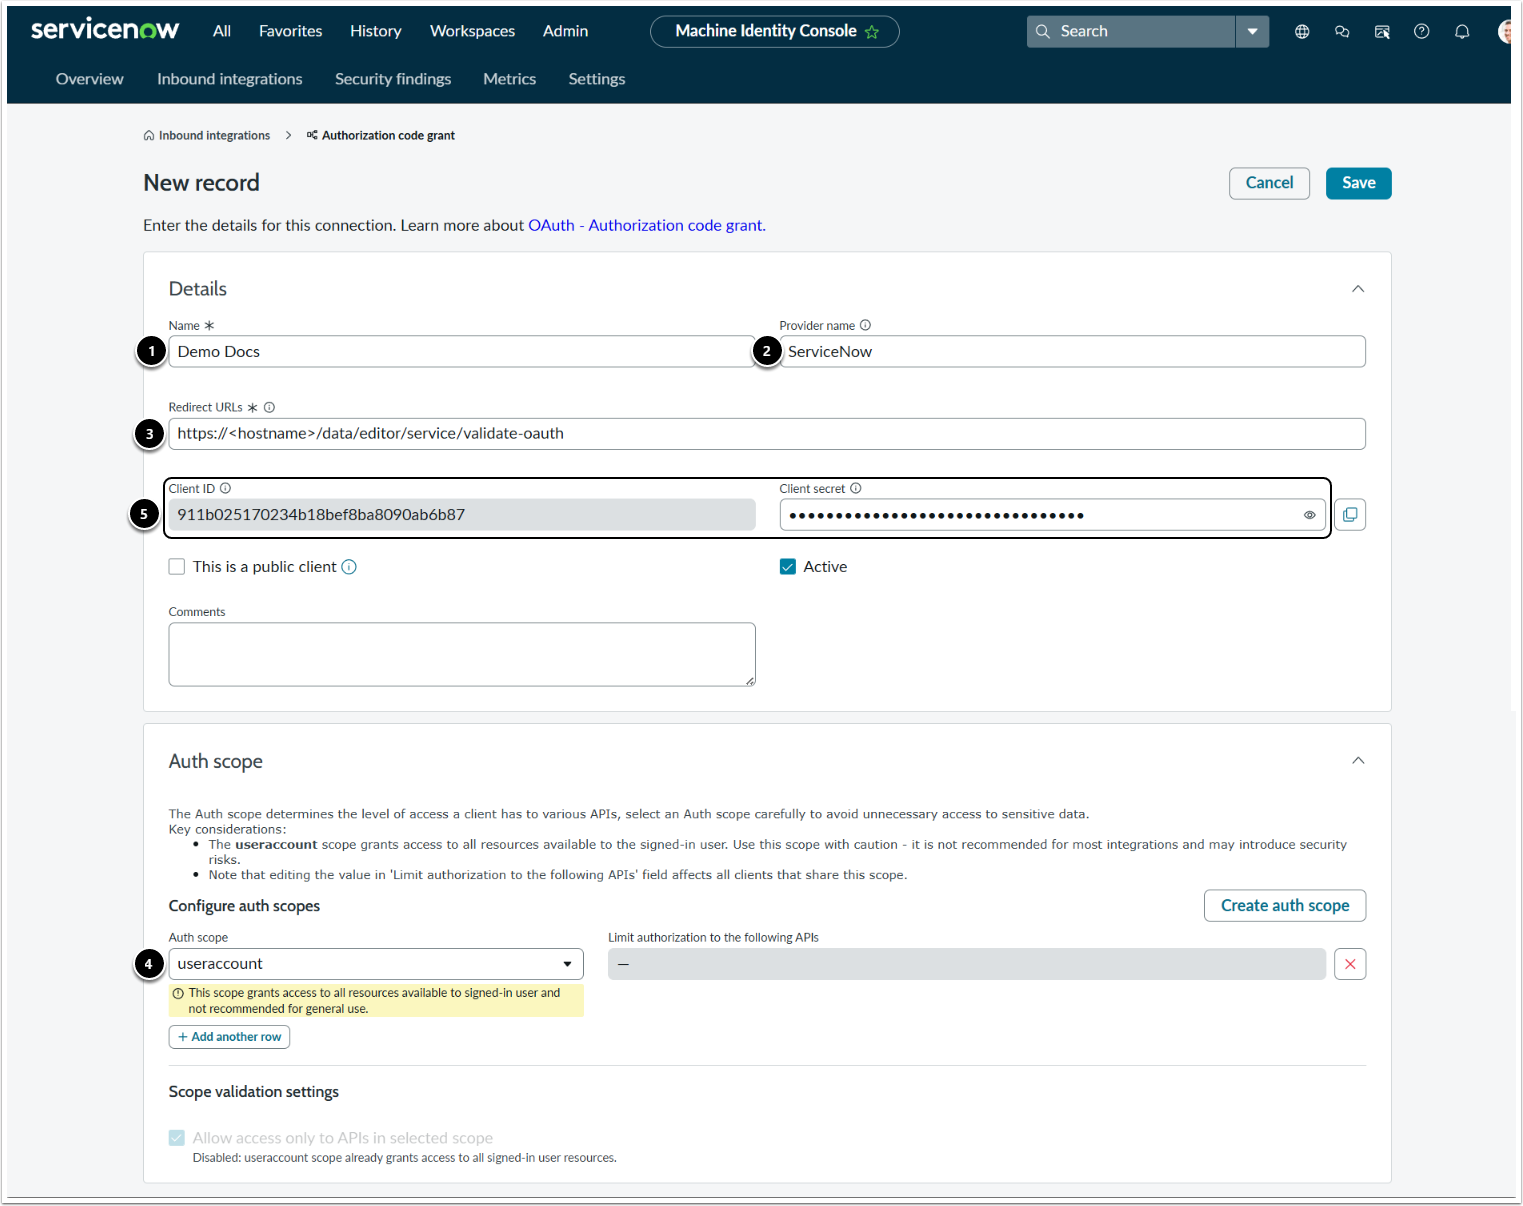The width and height of the screenshot is (1523, 1206).
Task: Click the Save button
Action: tap(1358, 183)
